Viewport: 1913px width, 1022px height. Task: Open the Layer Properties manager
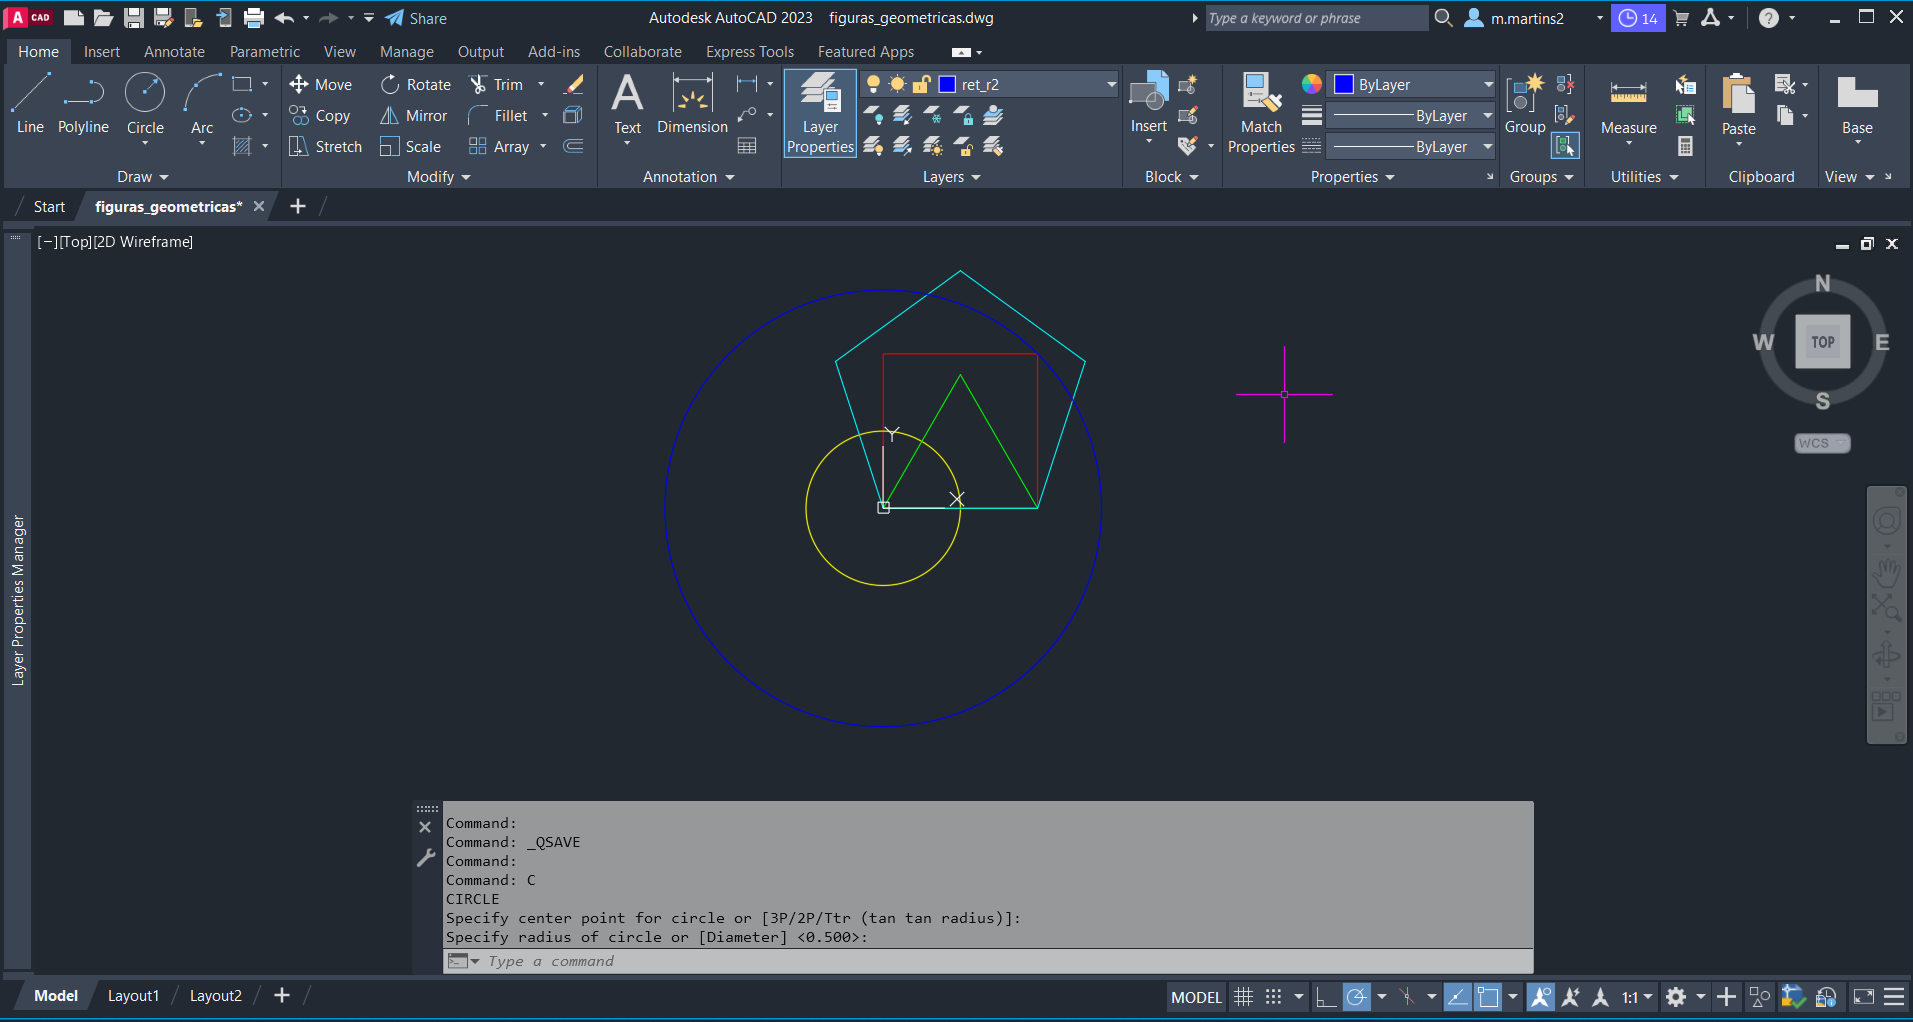click(x=820, y=113)
